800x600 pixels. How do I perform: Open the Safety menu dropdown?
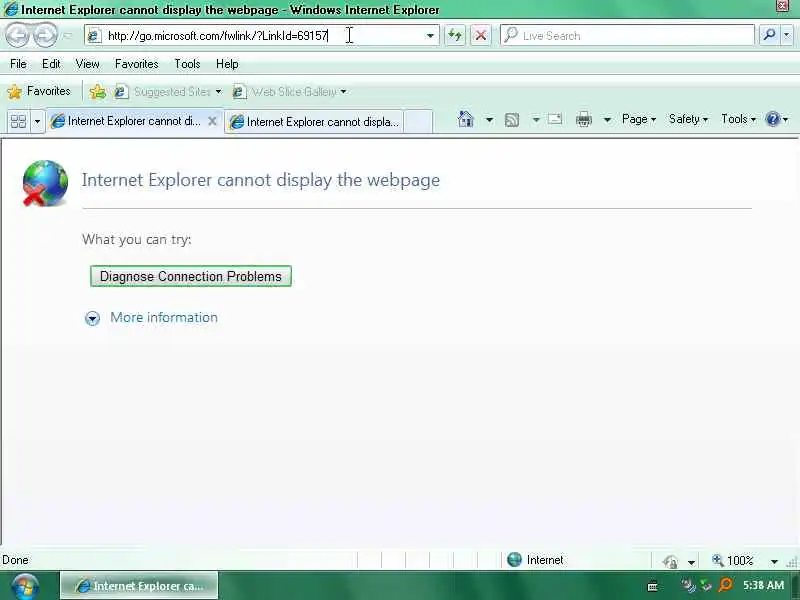tap(688, 119)
